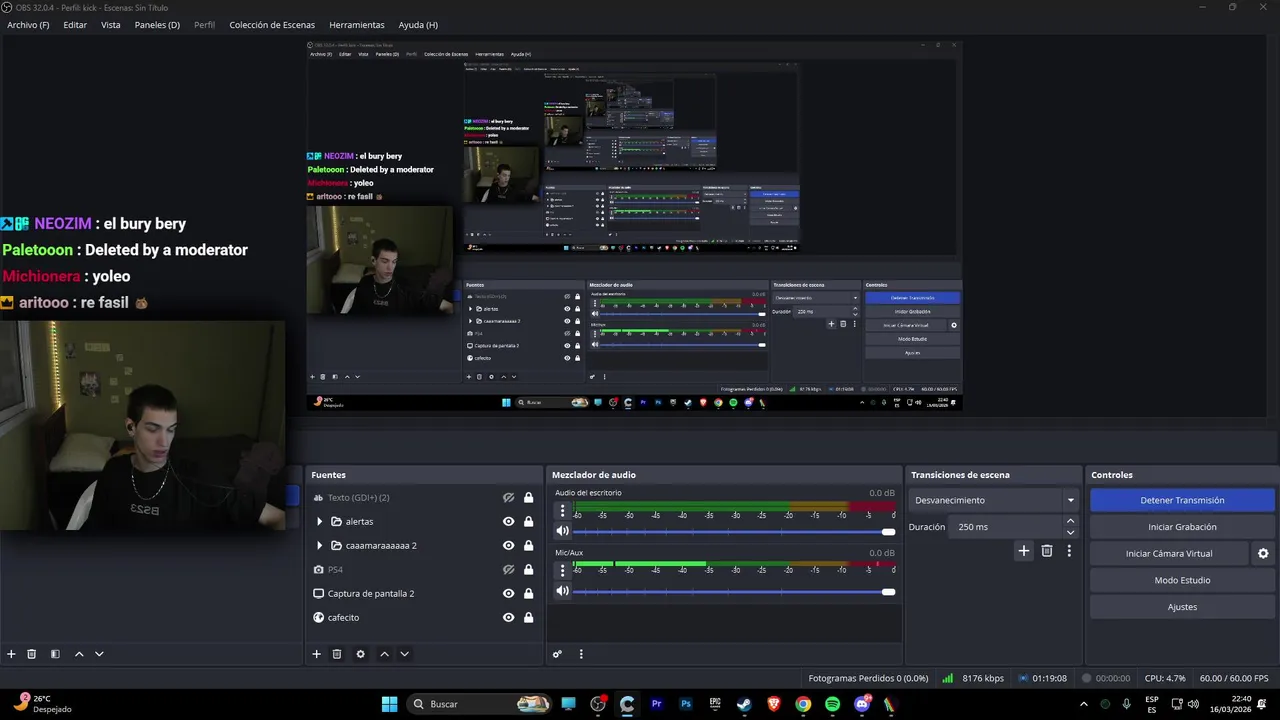Open Premiere Pro from the taskbar
The width and height of the screenshot is (1280, 720).
pos(656,704)
